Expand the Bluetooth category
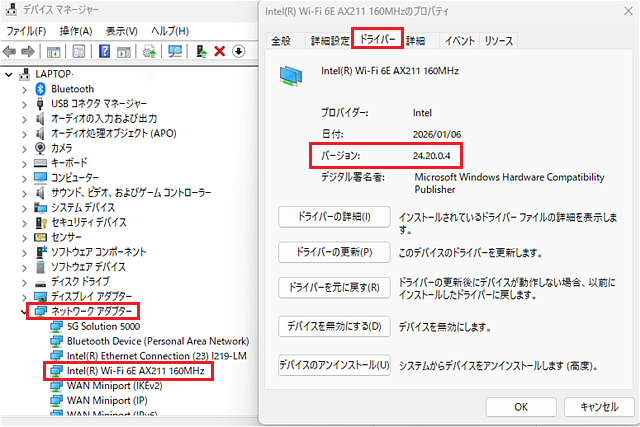The height and width of the screenshot is (427, 640). 24,90
